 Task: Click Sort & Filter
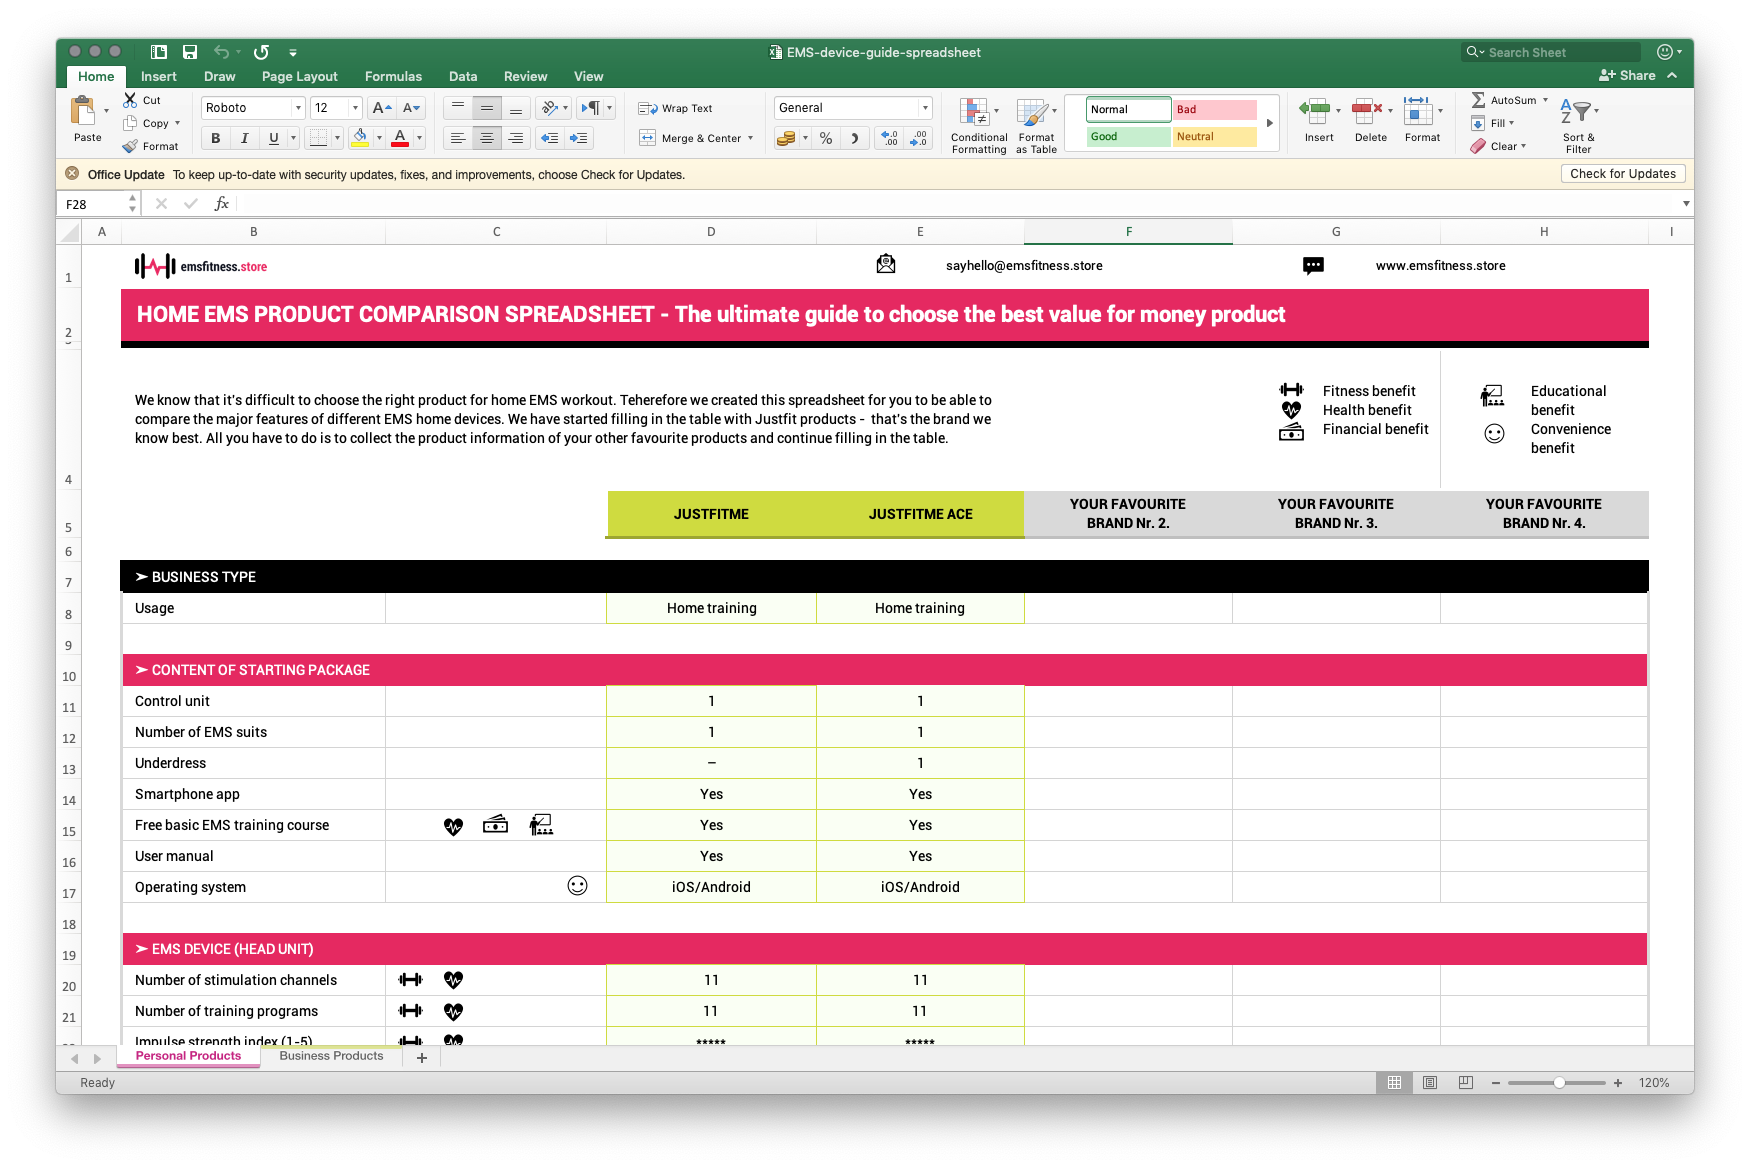[1578, 126]
